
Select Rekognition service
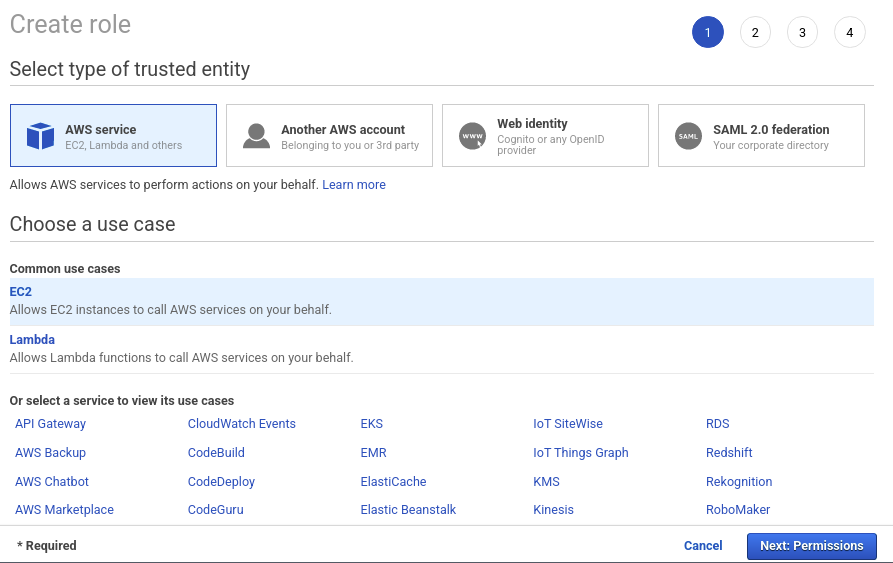click(739, 482)
